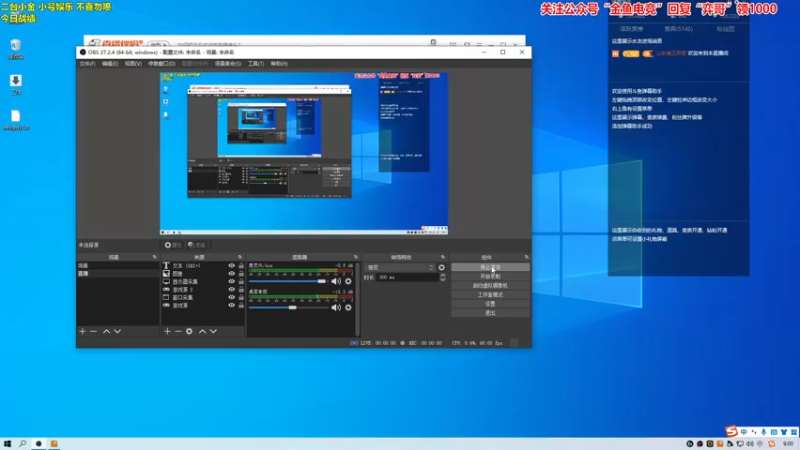
Task: Lock the 文本 (GDI+) source
Action: pyautogui.click(x=241, y=266)
